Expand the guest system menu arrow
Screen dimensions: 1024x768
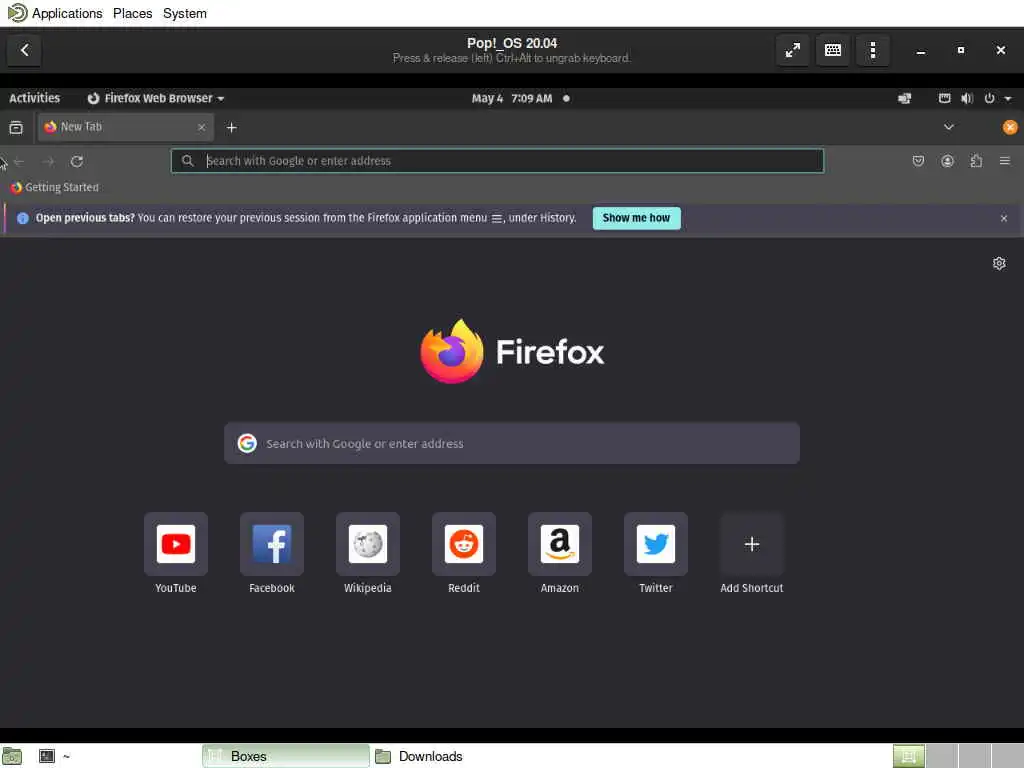tap(1008, 99)
